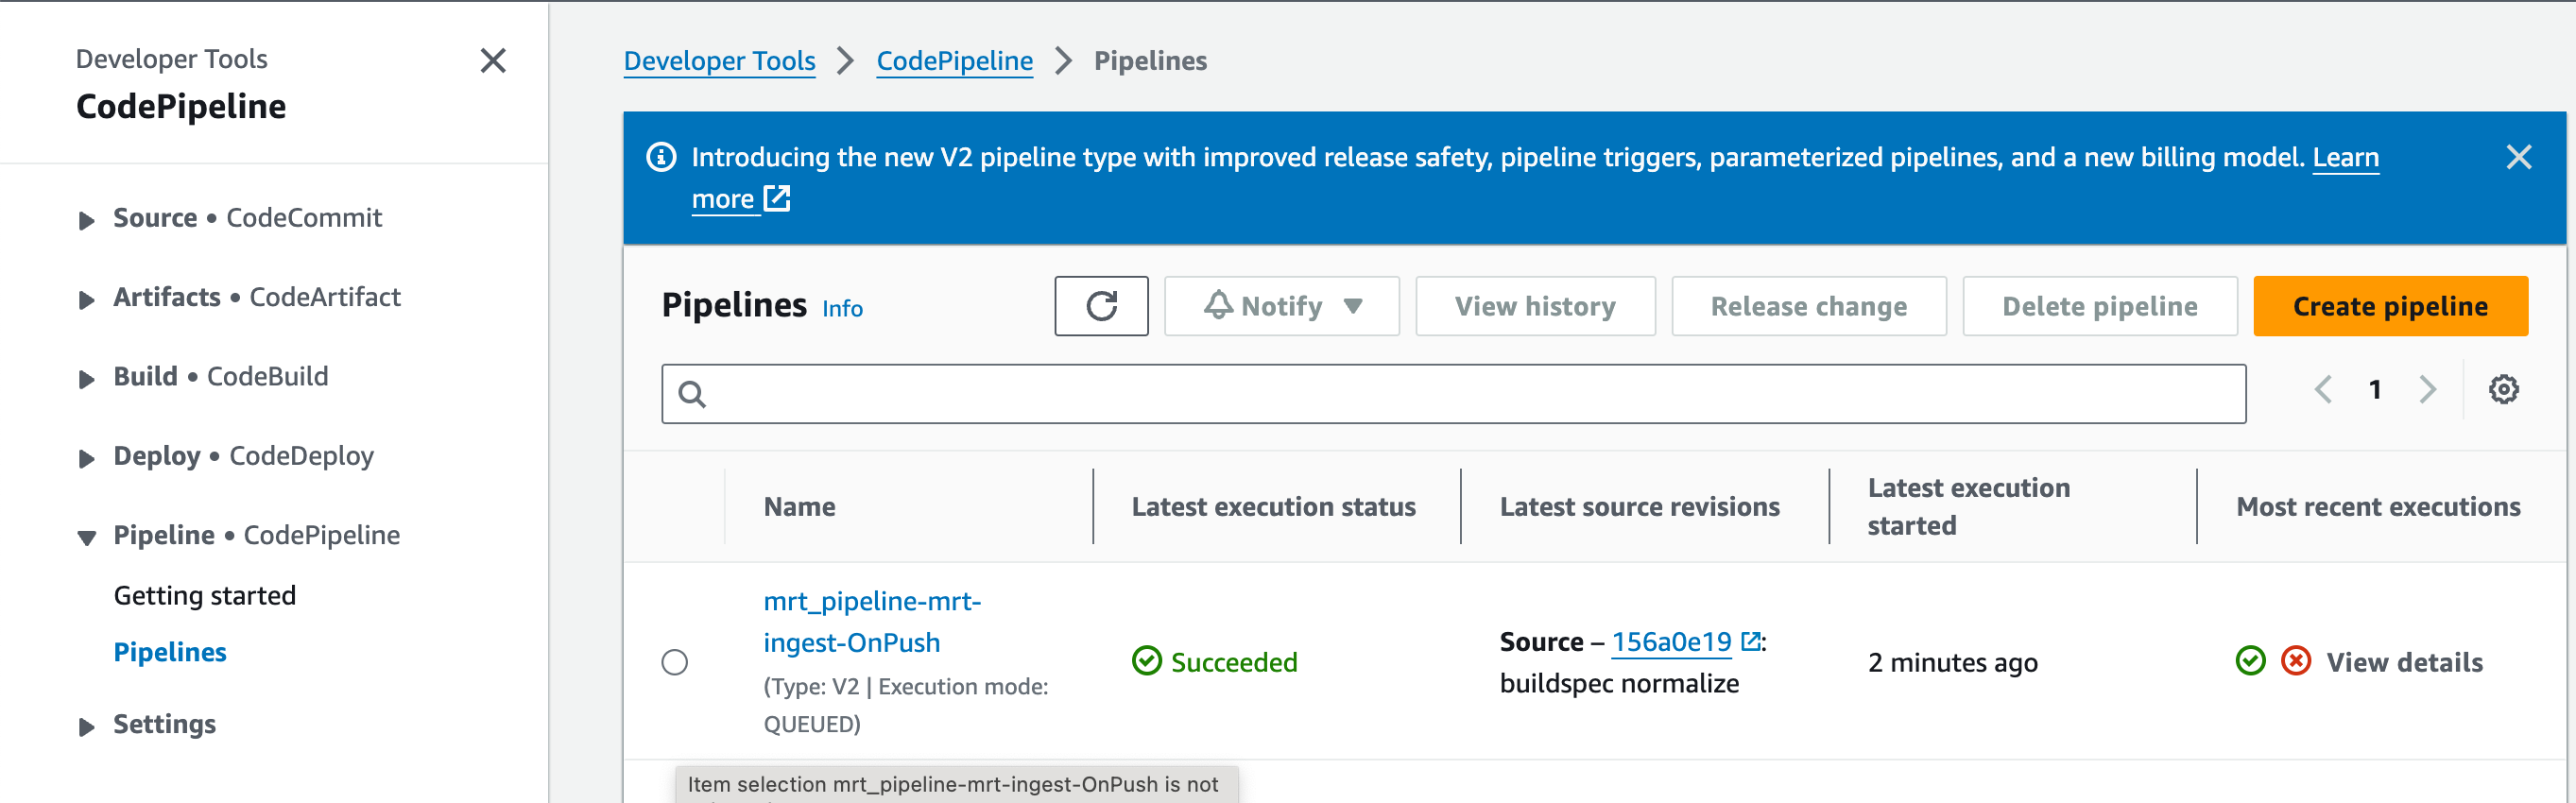2576x803 pixels.
Task: Open the external link icon after 'more'
Action: [777, 198]
